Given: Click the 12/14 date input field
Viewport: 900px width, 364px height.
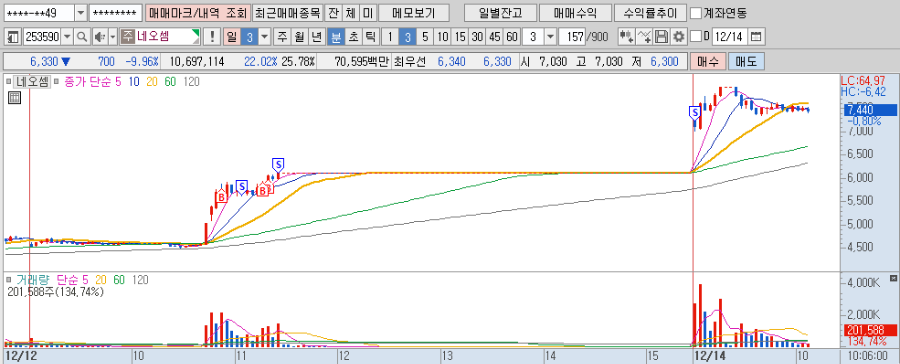Looking at the screenshot, I should (730, 37).
